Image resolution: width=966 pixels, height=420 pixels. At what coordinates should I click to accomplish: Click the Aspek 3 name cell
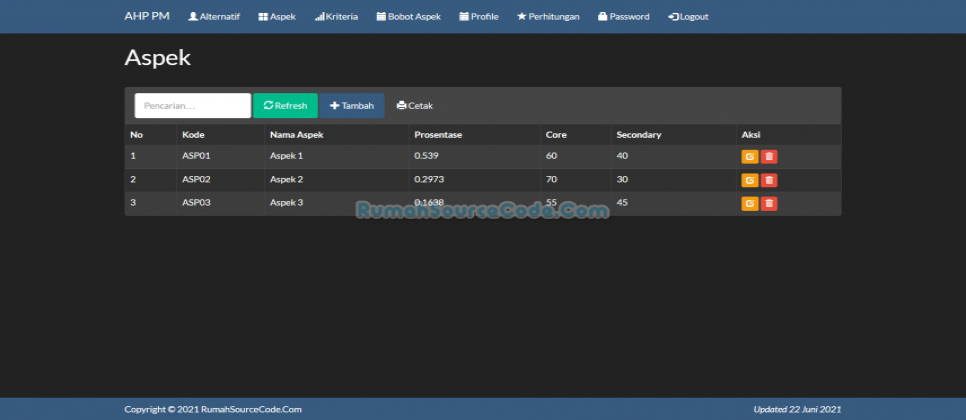tap(286, 202)
